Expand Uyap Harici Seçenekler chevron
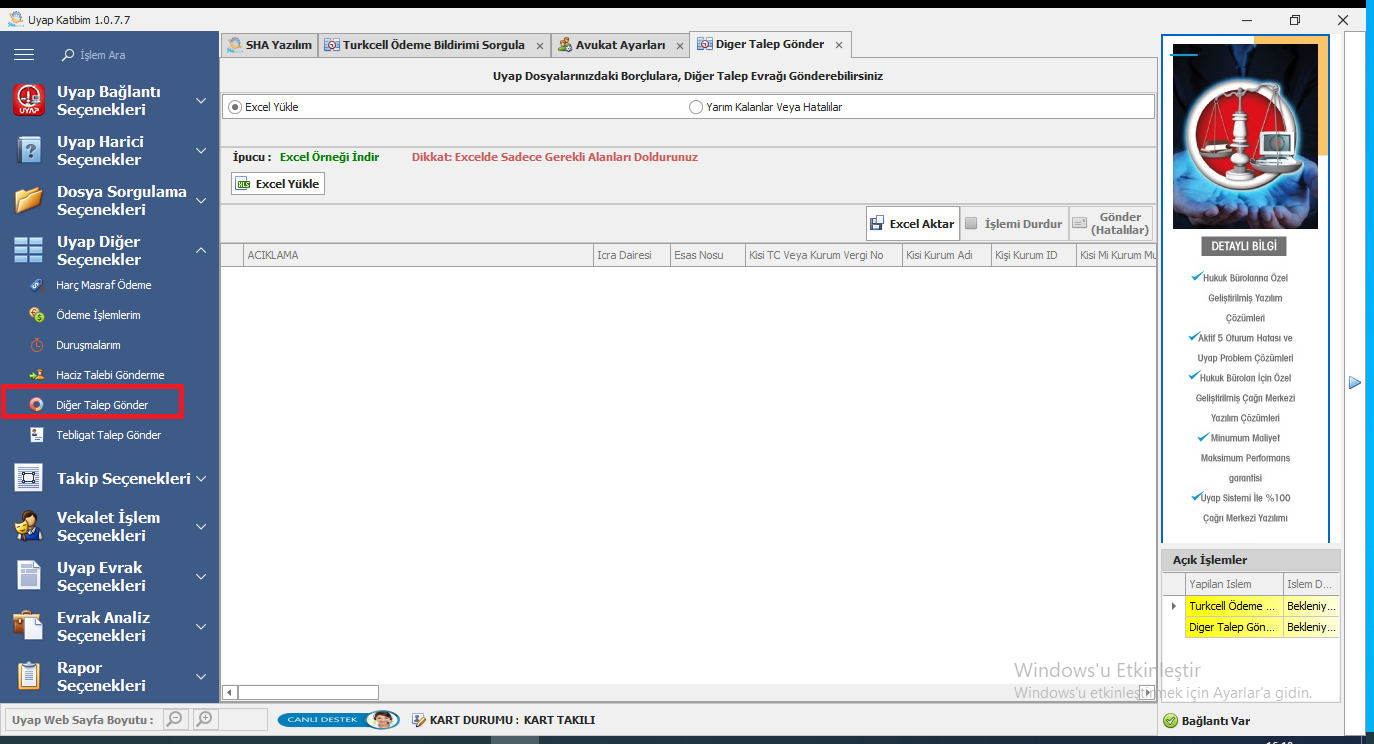Screen dimensions: 1374x744 pos(201,151)
